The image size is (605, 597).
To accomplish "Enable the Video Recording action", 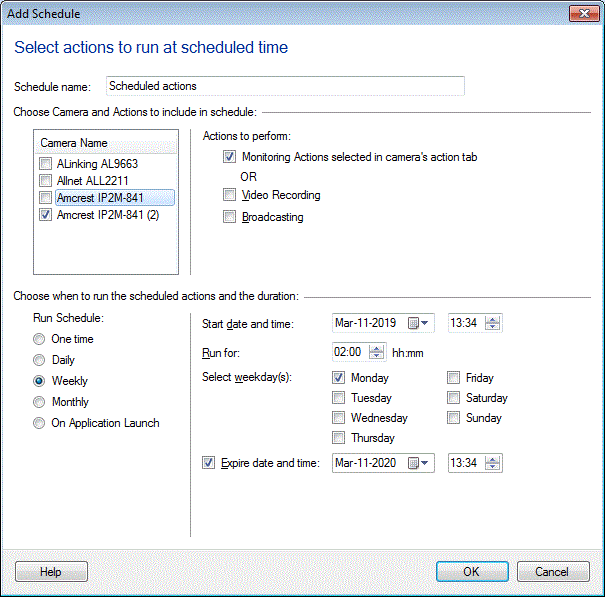I will [230, 195].
